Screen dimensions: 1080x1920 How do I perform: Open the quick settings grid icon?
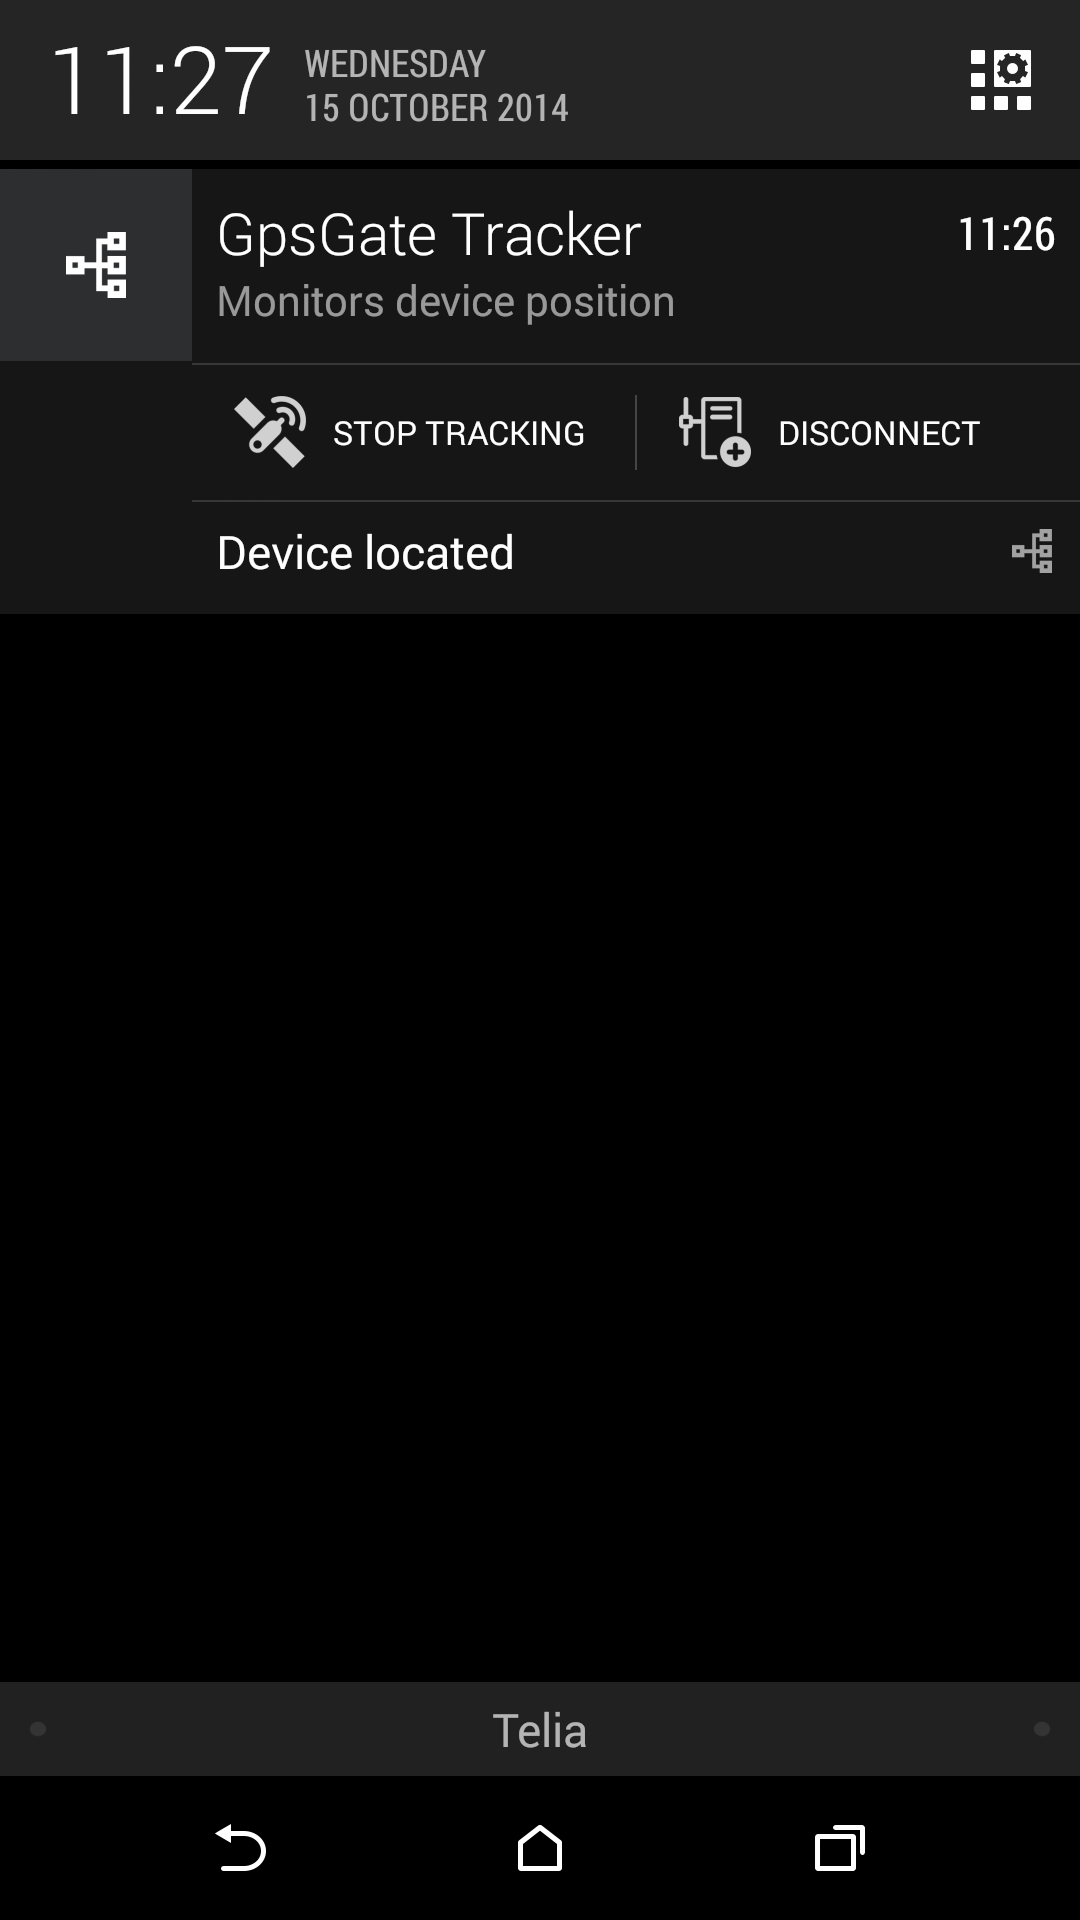point(1001,80)
